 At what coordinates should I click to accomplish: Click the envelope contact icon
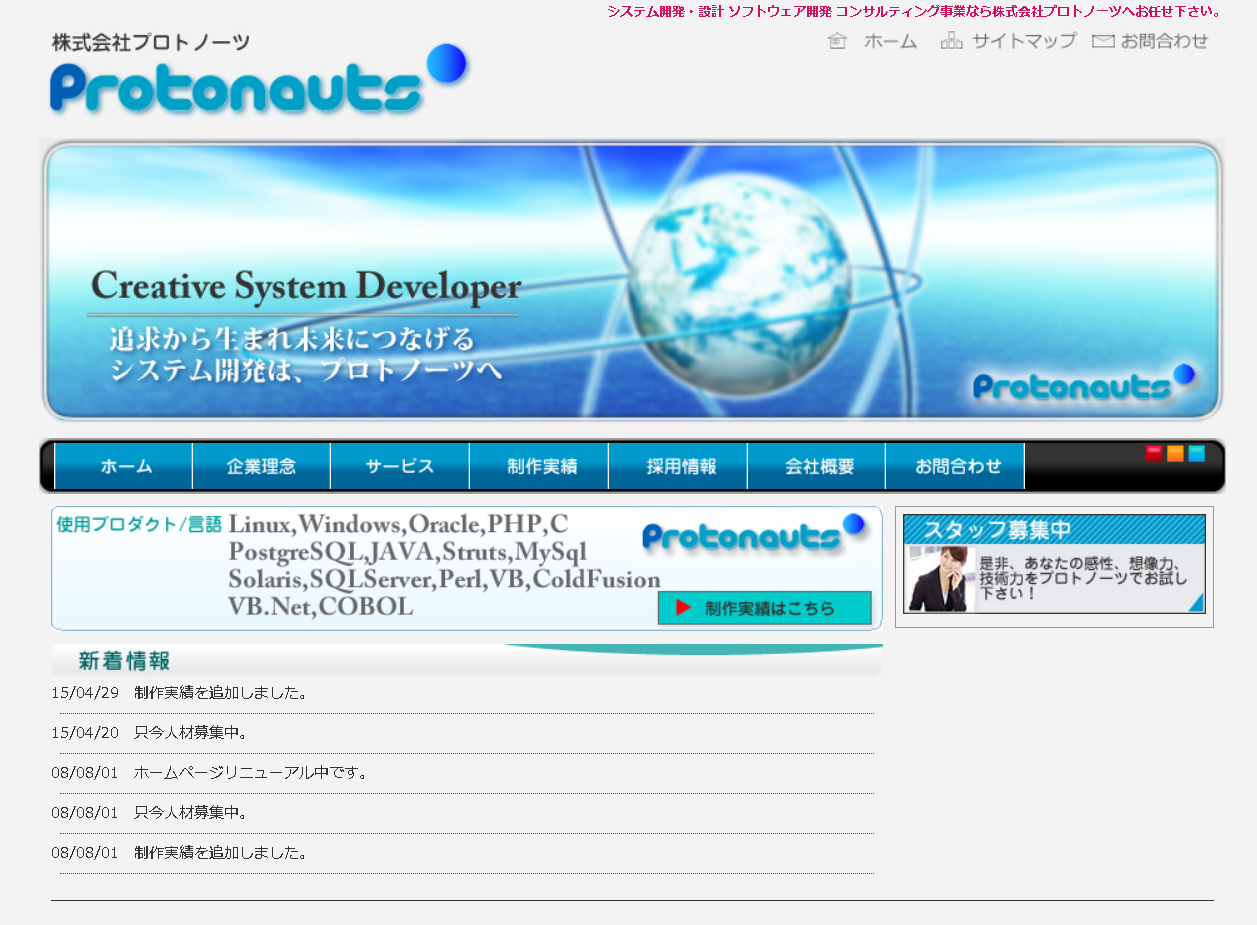pyautogui.click(x=1103, y=41)
